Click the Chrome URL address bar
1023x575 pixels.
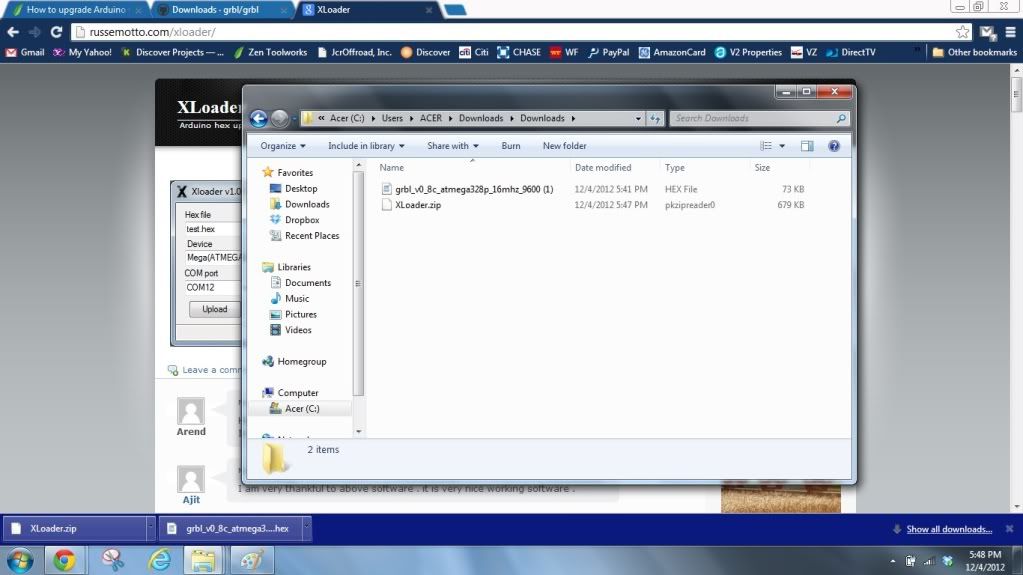(519, 31)
